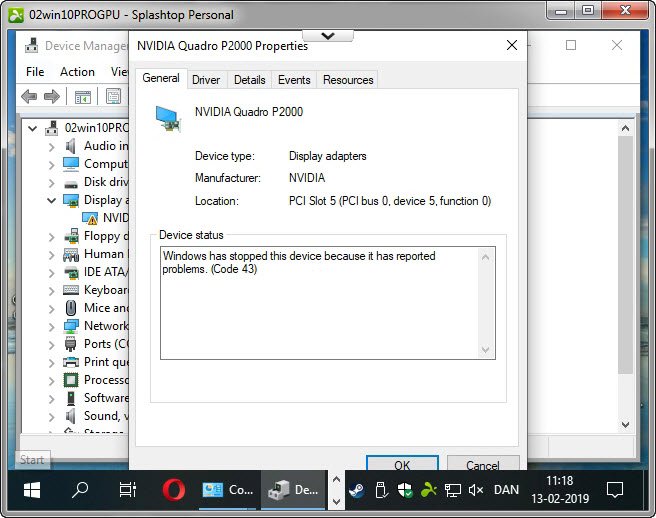Click the Disk drives icon in tree
This screenshot has width=656, height=518.
tap(71, 183)
